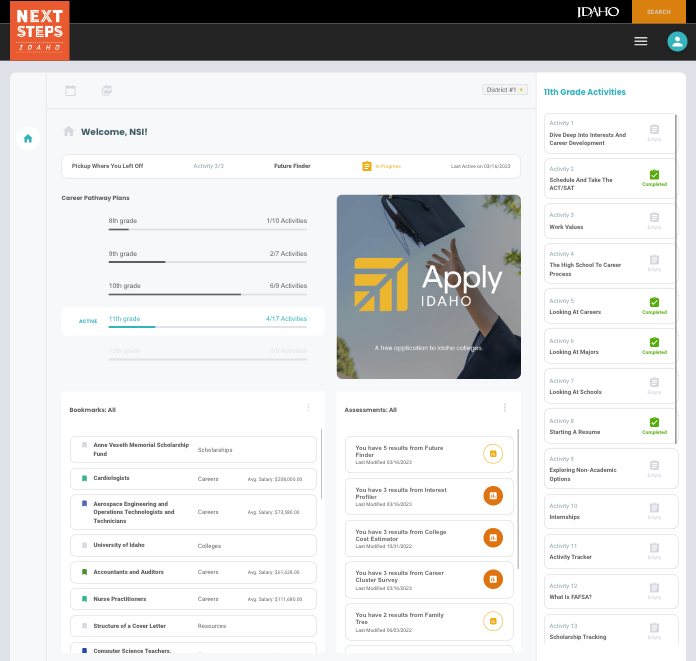
Task: Click Looking At Careers completed icon
Action: pyautogui.click(x=654, y=302)
